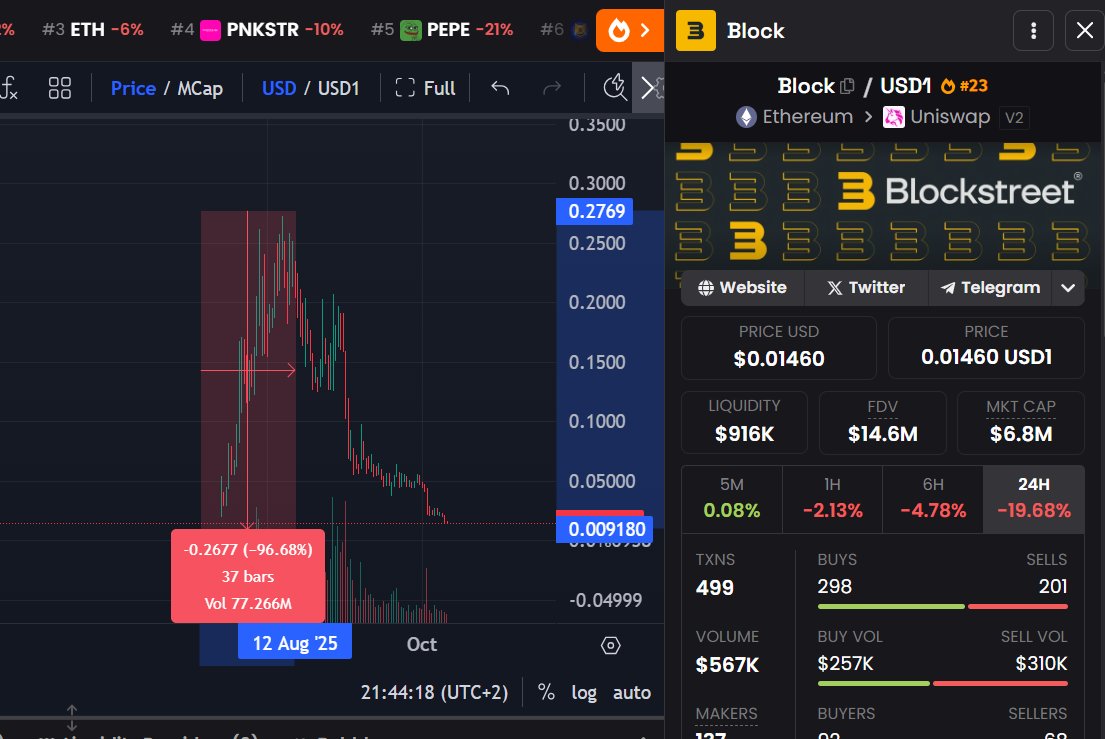Open the indicators fx menu
Image resolution: width=1105 pixels, height=739 pixels.
(x=8, y=89)
